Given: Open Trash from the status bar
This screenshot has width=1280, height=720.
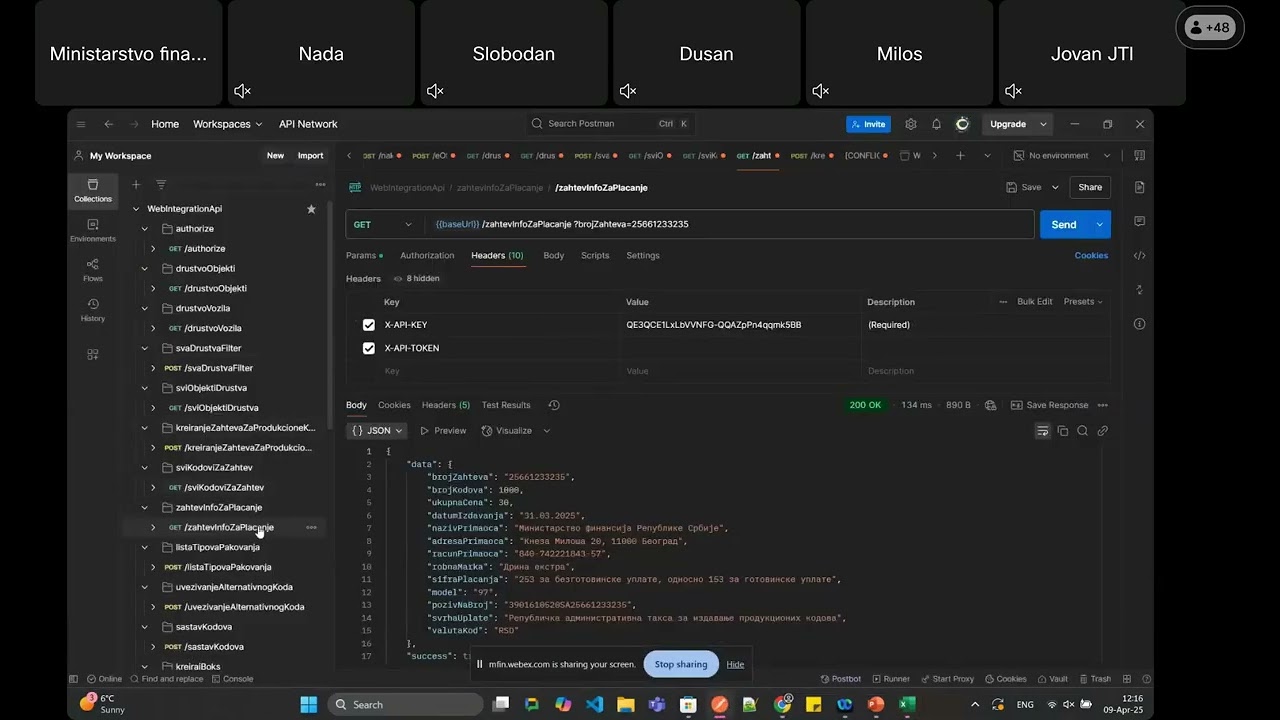Looking at the screenshot, I should point(1094,679).
